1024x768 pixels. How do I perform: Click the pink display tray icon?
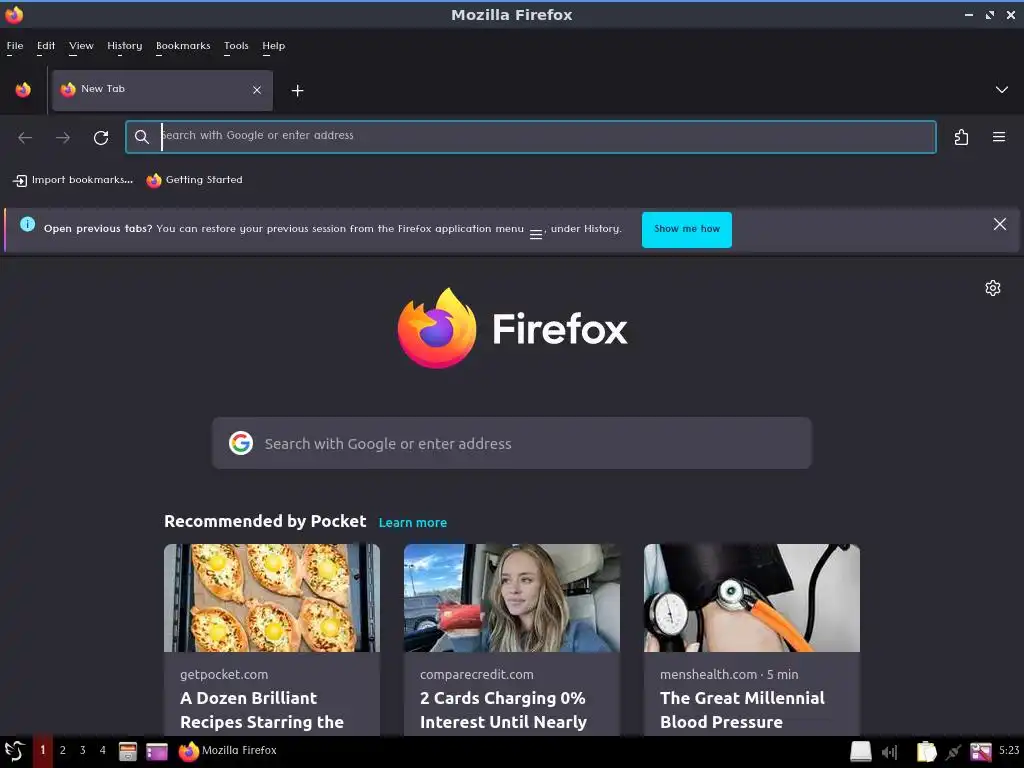981,752
